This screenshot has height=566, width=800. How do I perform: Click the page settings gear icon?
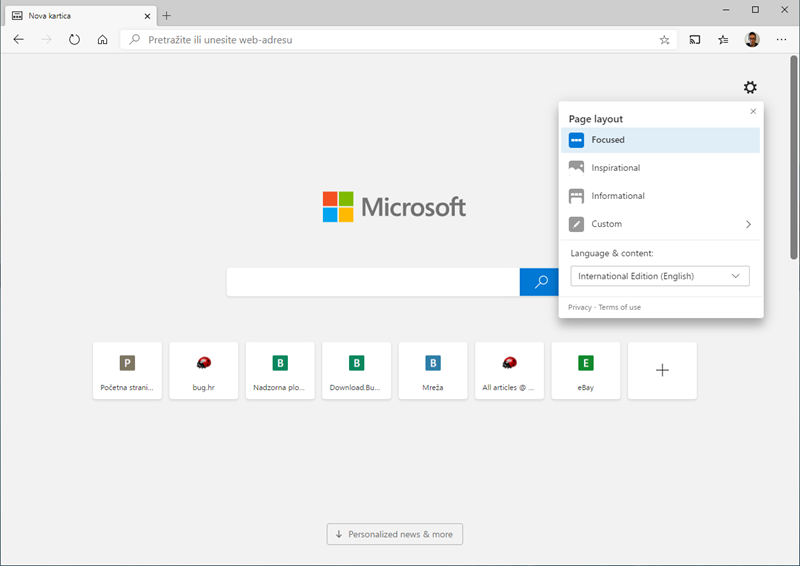(x=750, y=88)
